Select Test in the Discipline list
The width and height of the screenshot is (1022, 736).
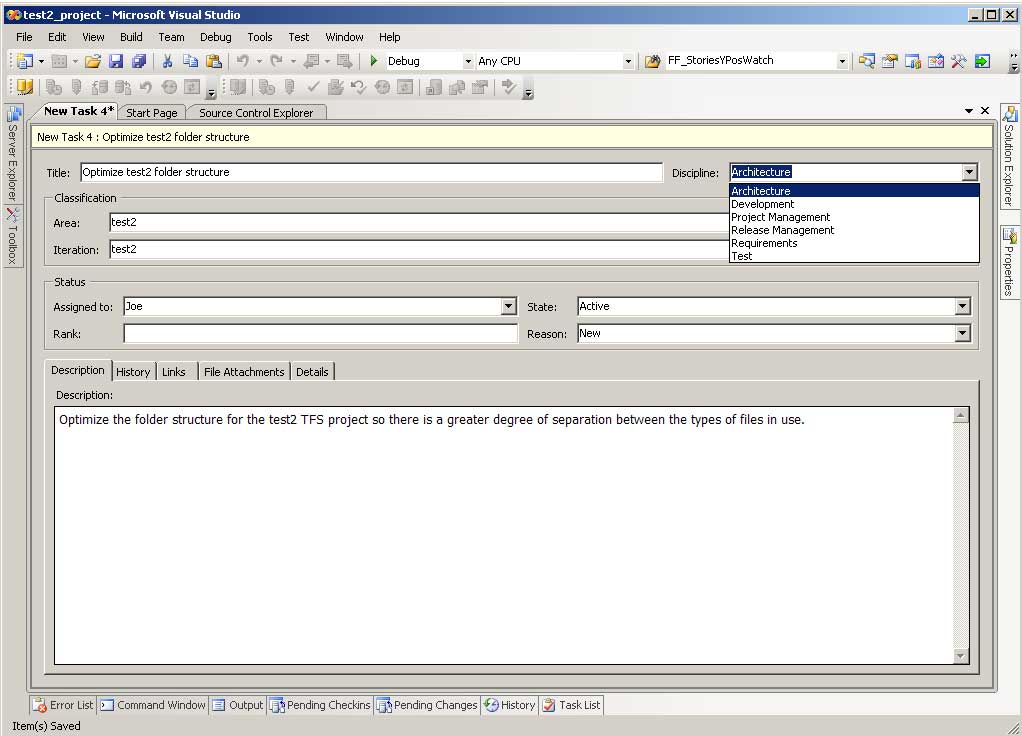coord(854,256)
